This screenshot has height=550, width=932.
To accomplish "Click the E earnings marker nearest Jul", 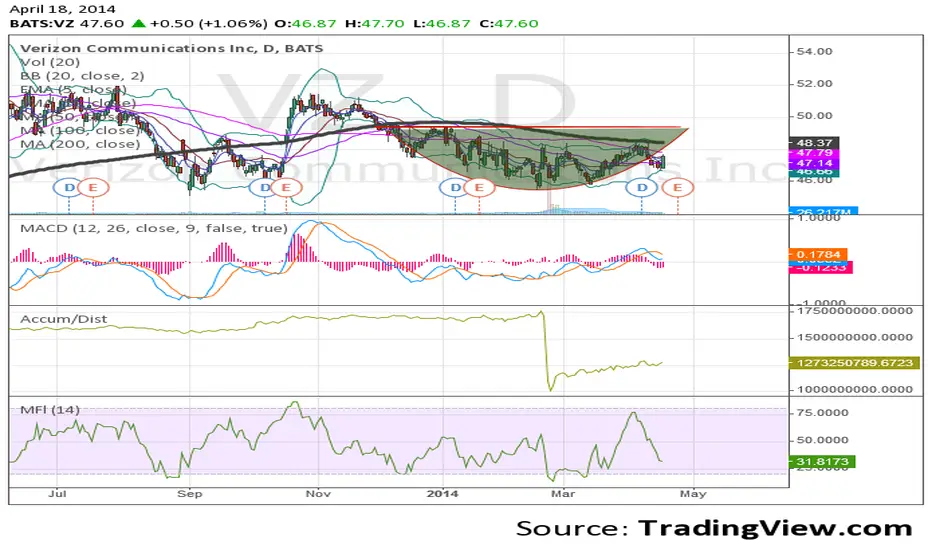I will (93, 188).
